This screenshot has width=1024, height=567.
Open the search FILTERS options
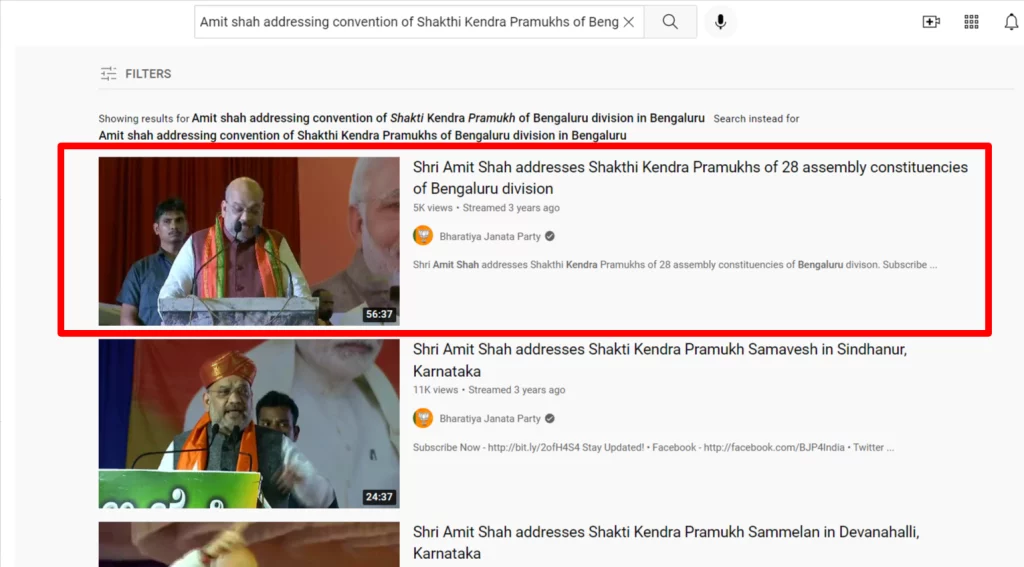coord(136,74)
